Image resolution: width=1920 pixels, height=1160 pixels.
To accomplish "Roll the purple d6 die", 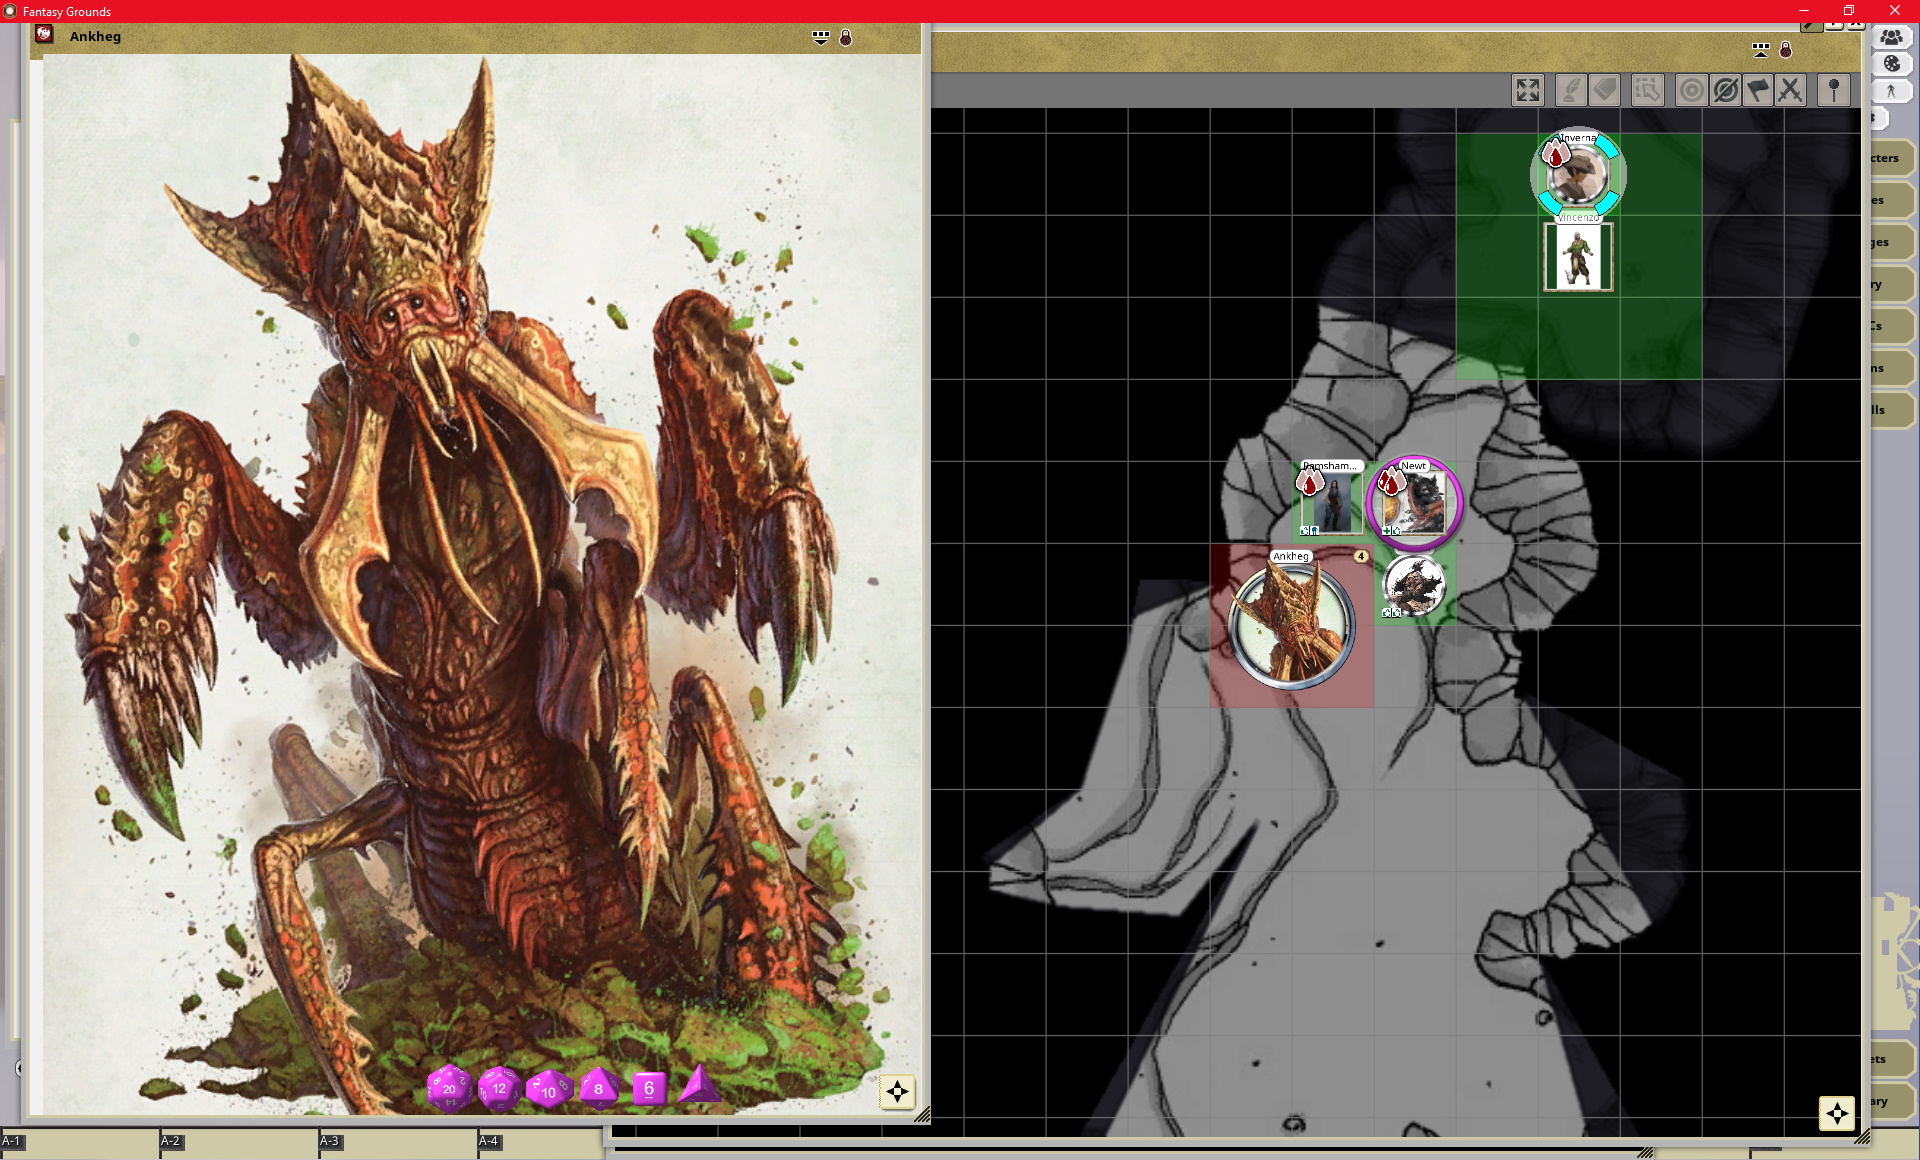I will 649,1088.
